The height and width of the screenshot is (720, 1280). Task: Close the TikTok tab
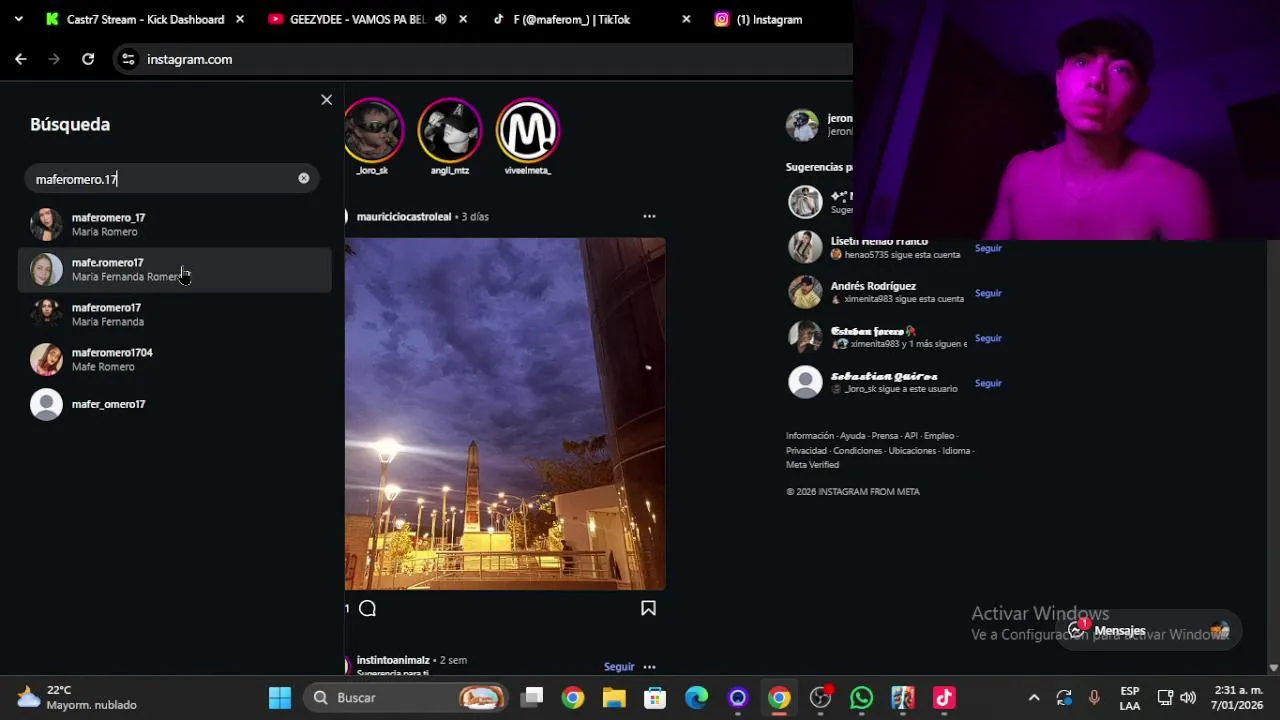click(686, 19)
